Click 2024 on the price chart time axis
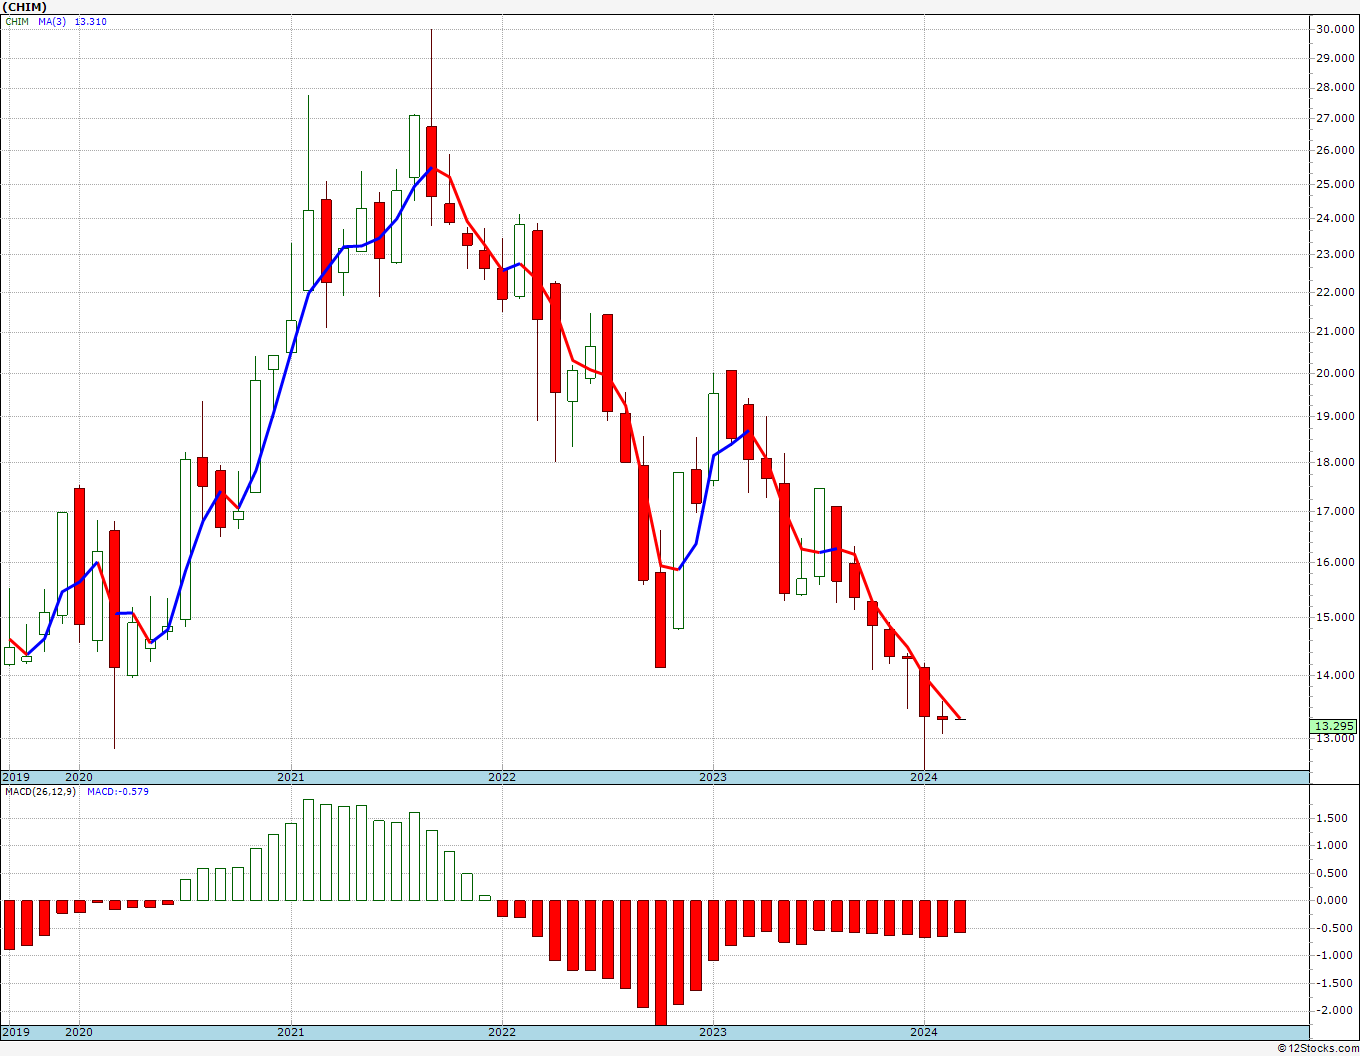The width and height of the screenshot is (1360, 1056). click(x=924, y=777)
